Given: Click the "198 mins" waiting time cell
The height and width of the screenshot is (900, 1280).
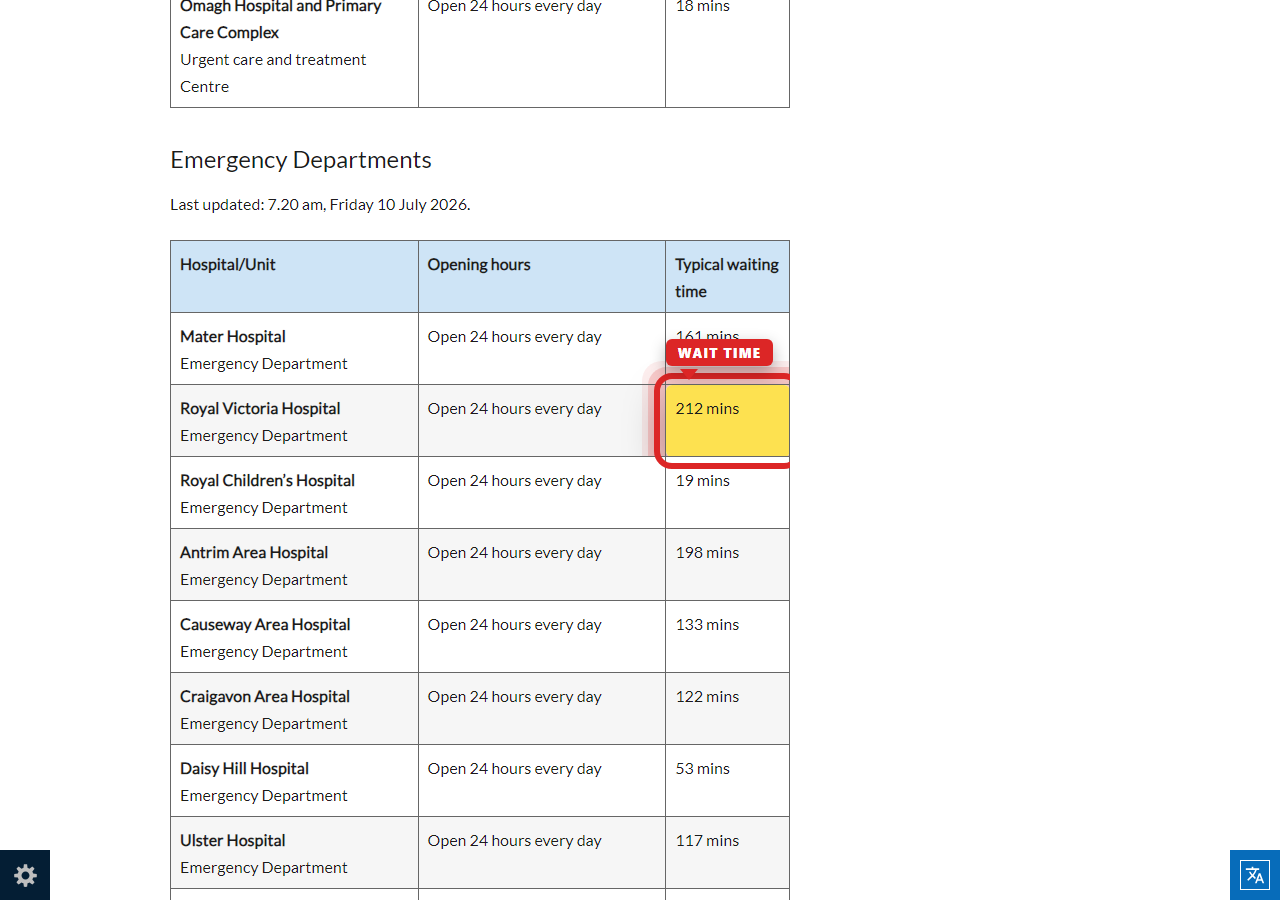Looking at the screenshot, I should tap(727, 565).
